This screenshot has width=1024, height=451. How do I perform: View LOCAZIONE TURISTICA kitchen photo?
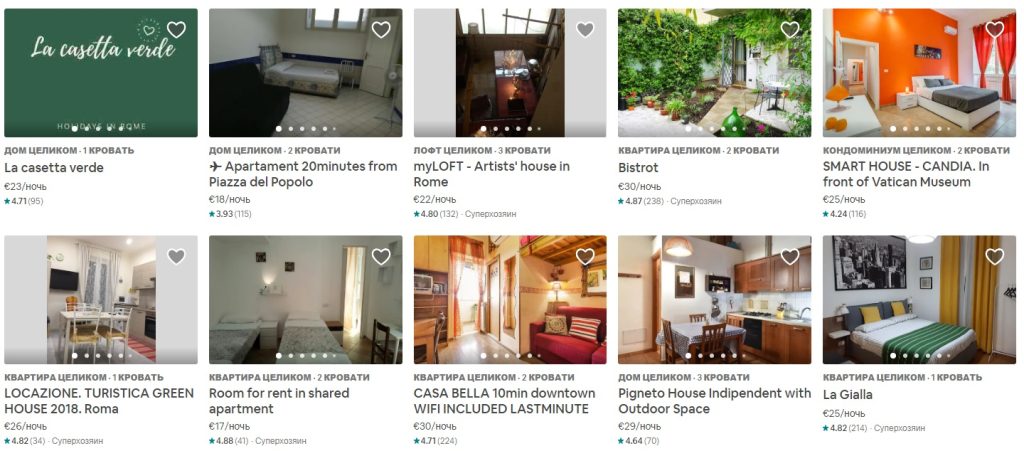tap(101, 300)
